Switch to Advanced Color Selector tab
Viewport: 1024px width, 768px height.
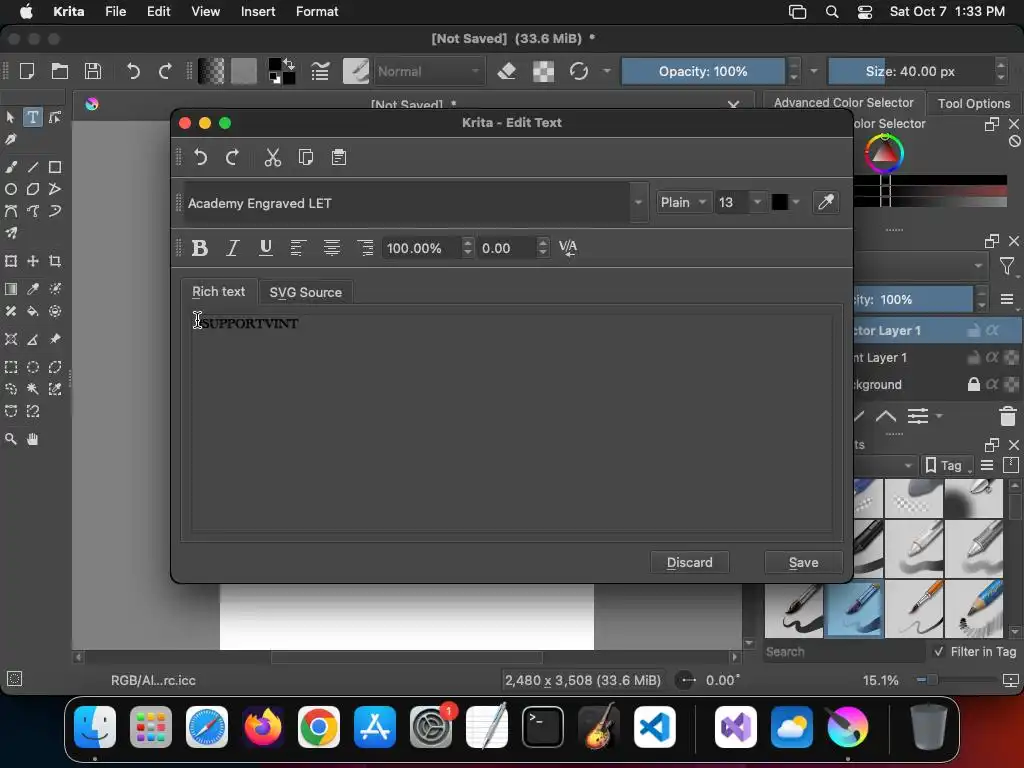click(843, 103)
